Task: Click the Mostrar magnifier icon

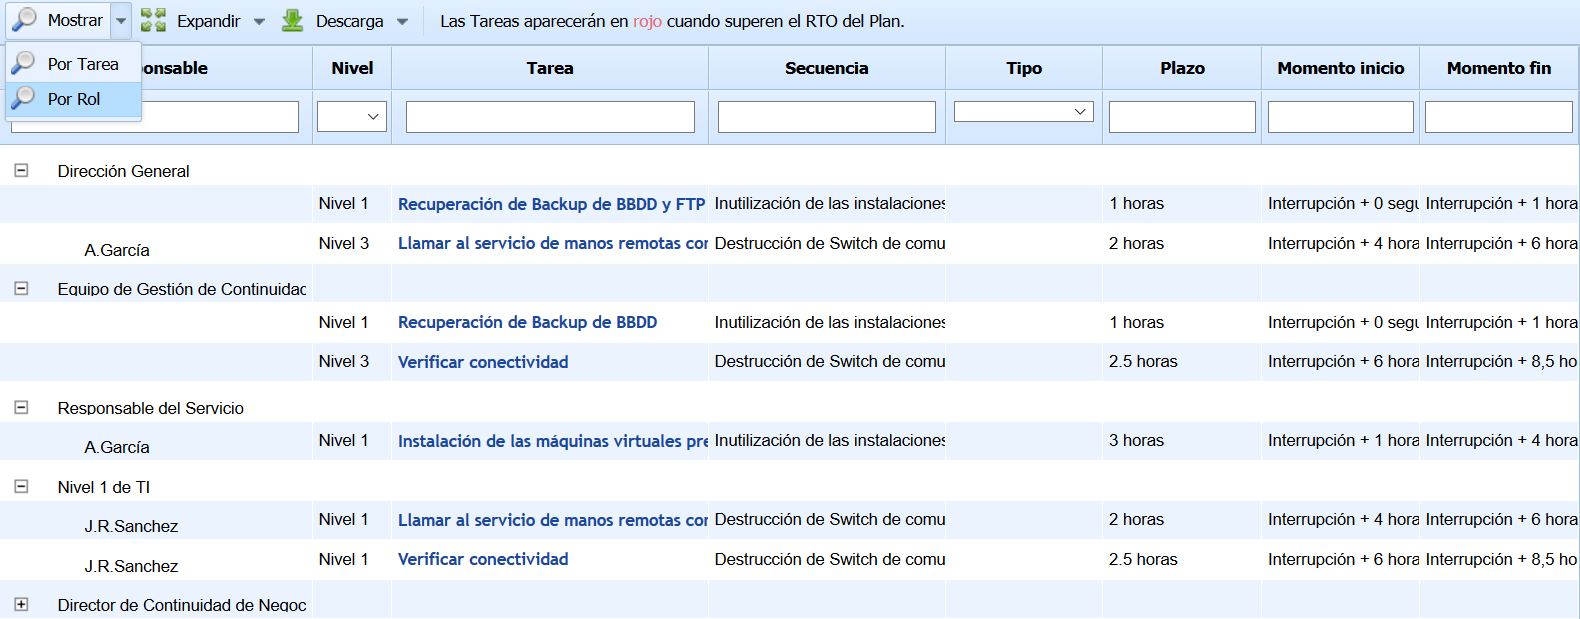Action: pos(25,20)
